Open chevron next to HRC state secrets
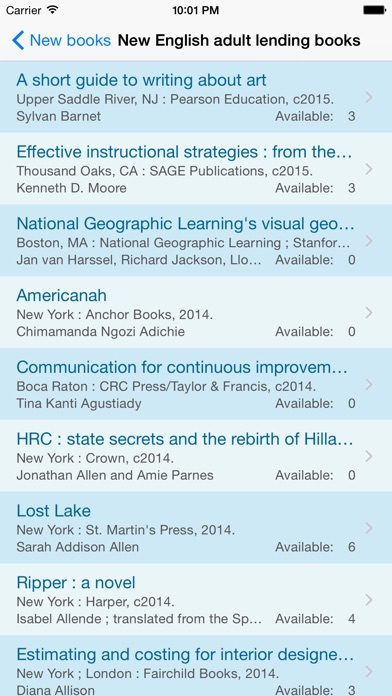This screenshot has height=696, width=392. [368, 456]
